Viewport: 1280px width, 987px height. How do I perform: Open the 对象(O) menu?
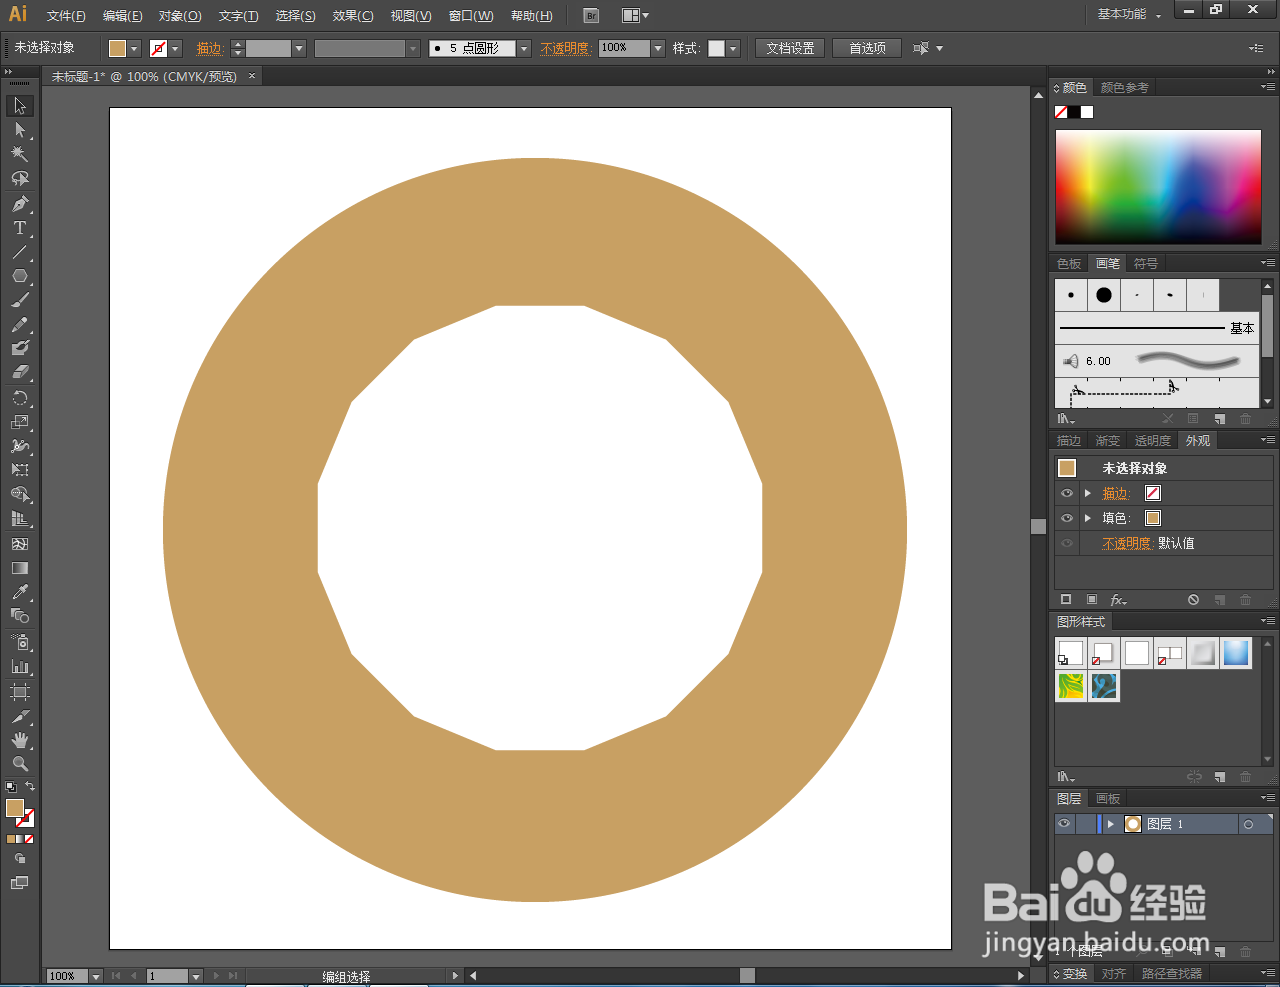180,16
